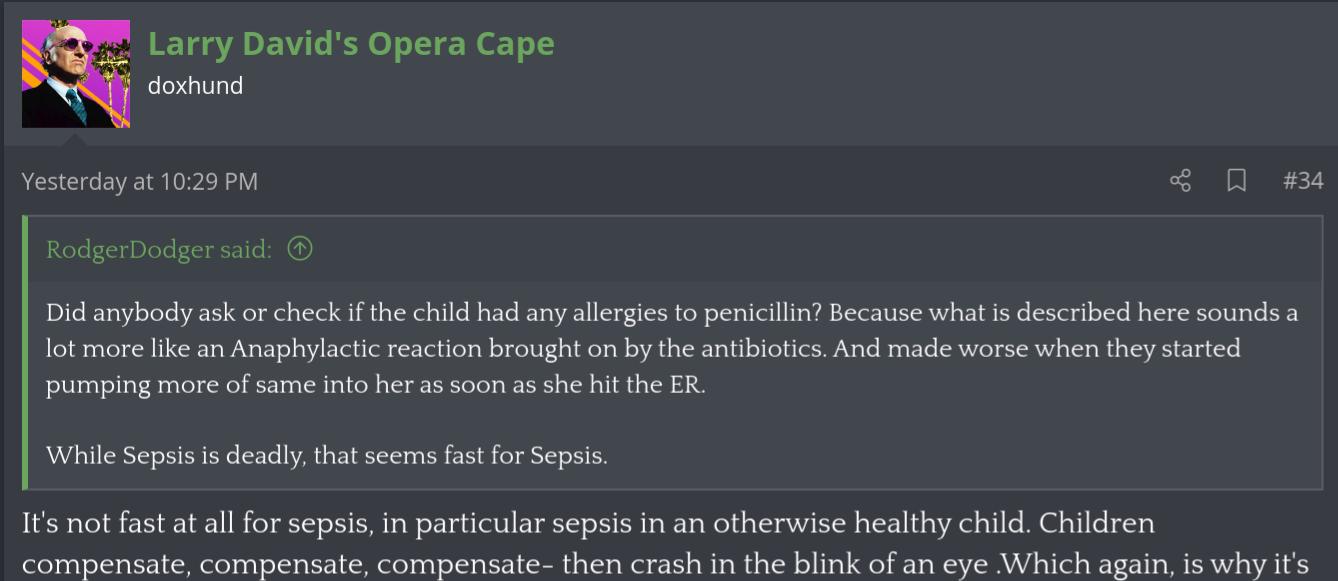Click the small pointer arrow beneath the avatar

[76, 139]
